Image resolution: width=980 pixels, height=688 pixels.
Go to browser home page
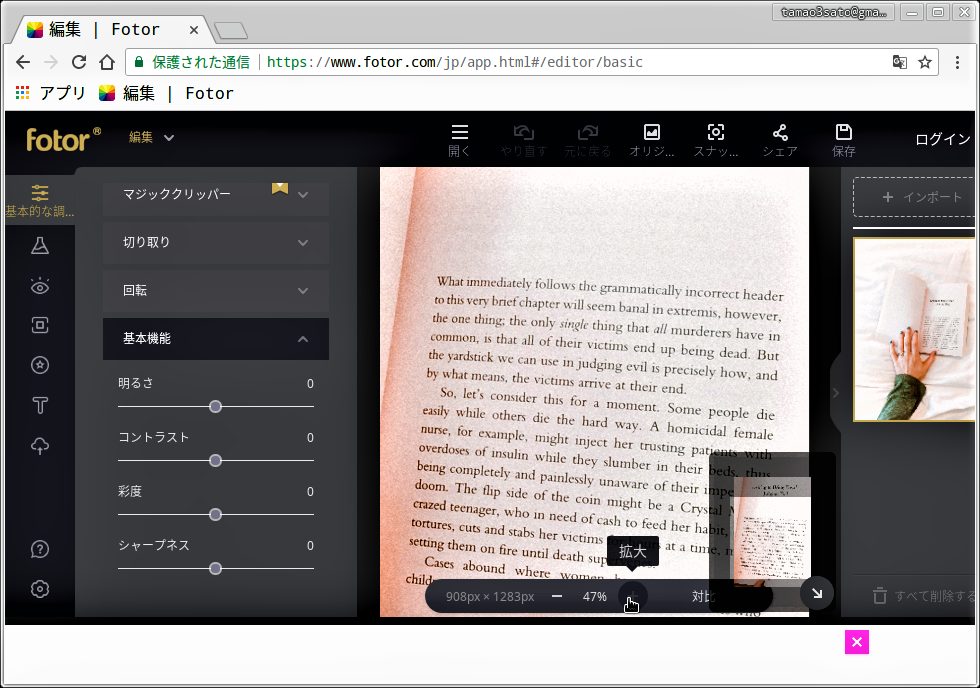pos(107,62)
